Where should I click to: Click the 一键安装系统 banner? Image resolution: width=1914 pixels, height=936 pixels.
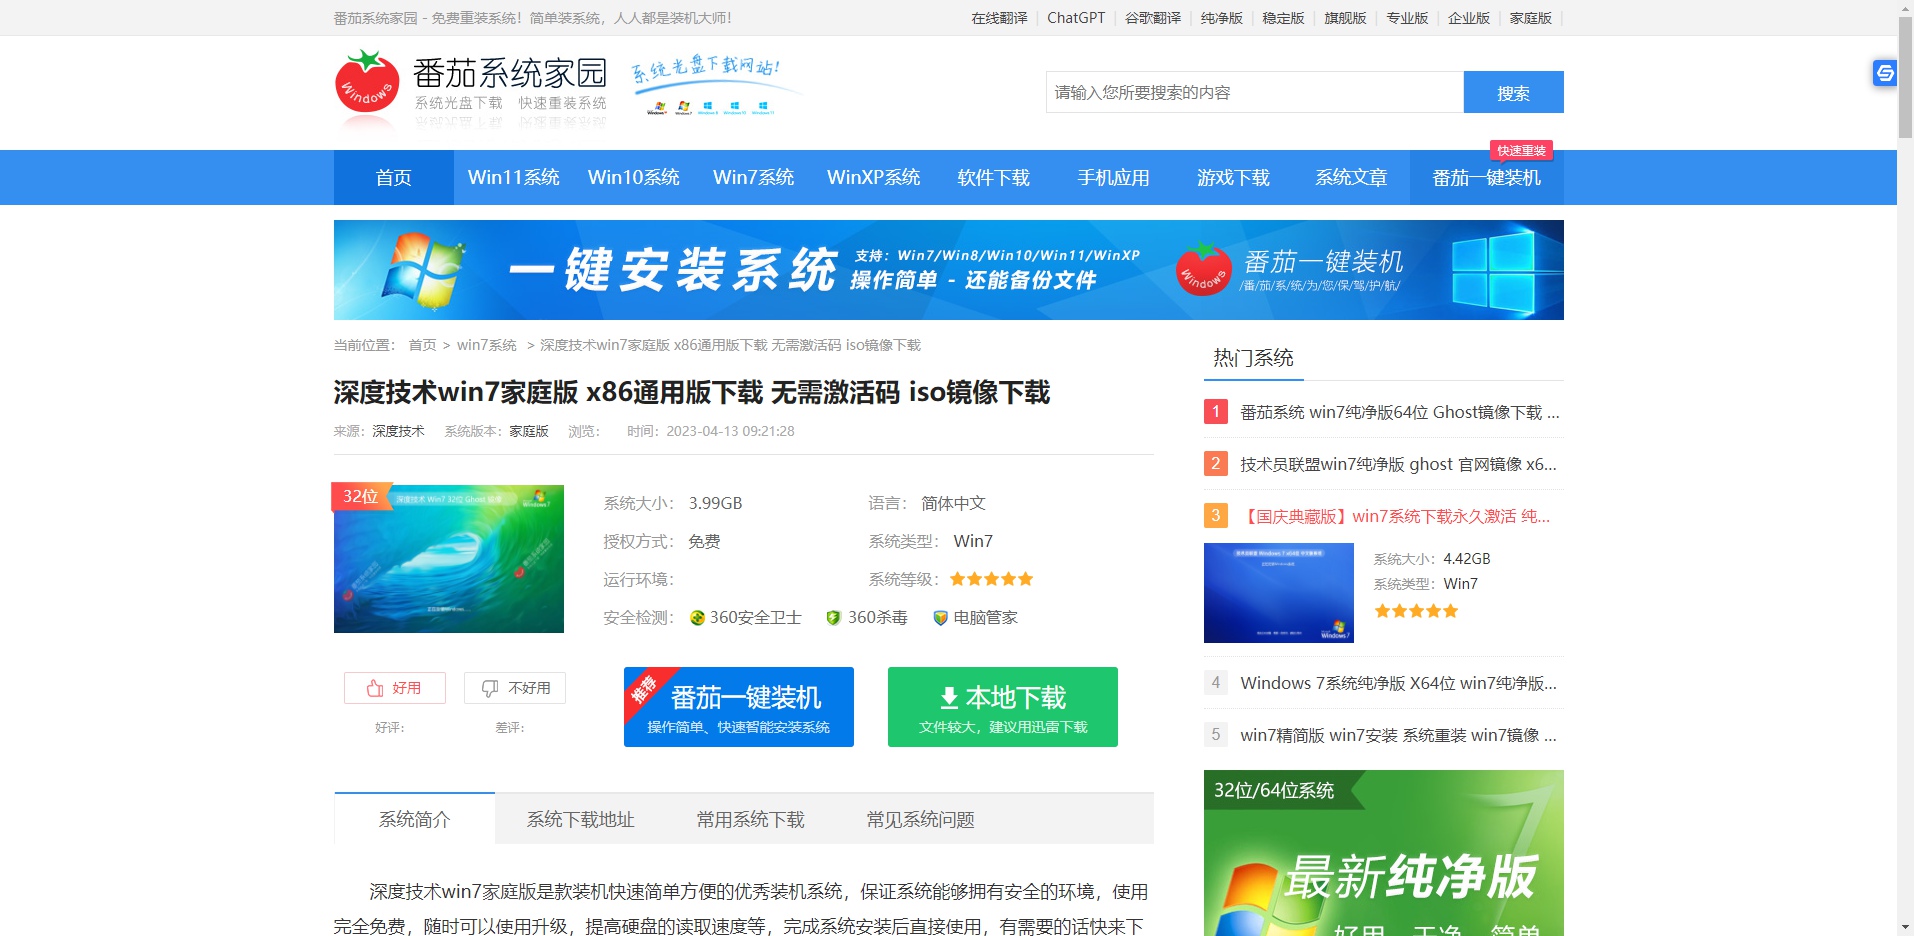[949, 270]
